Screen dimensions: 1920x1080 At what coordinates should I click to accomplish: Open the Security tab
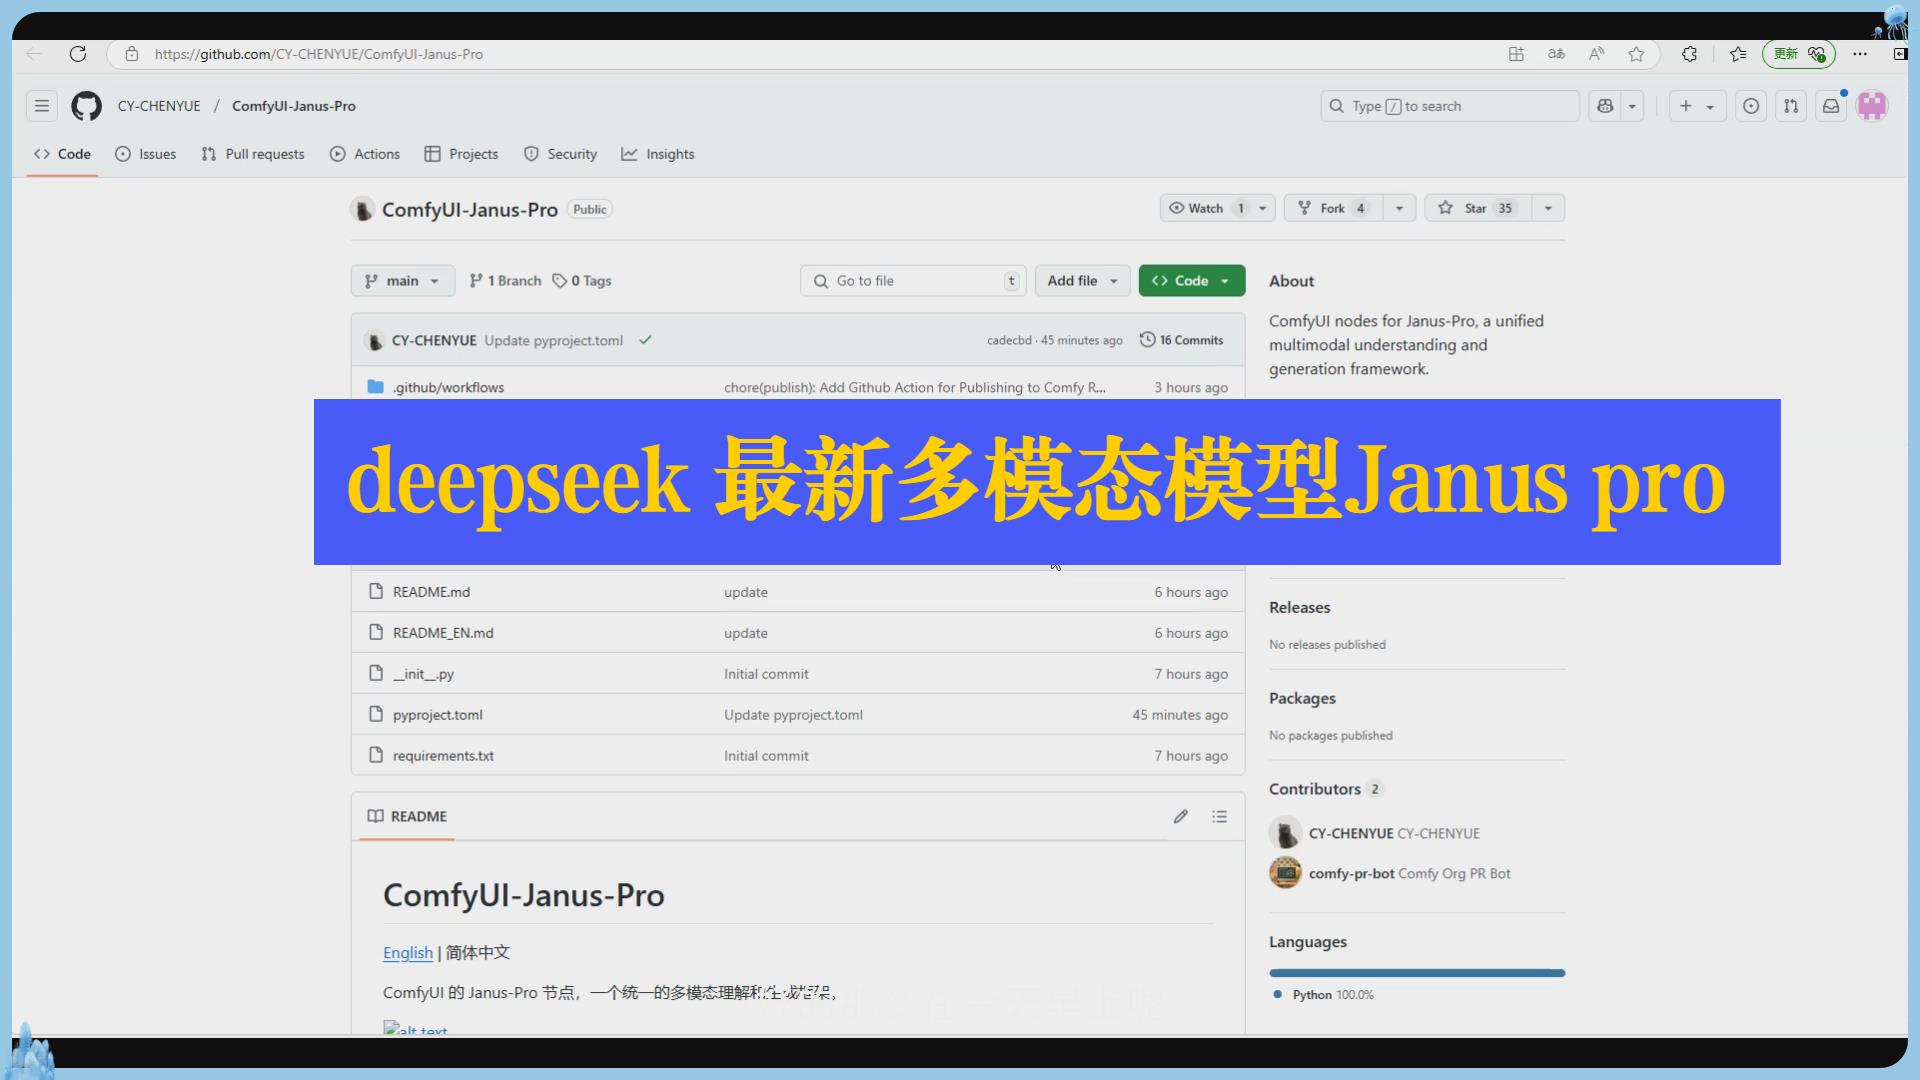(560, 154)
